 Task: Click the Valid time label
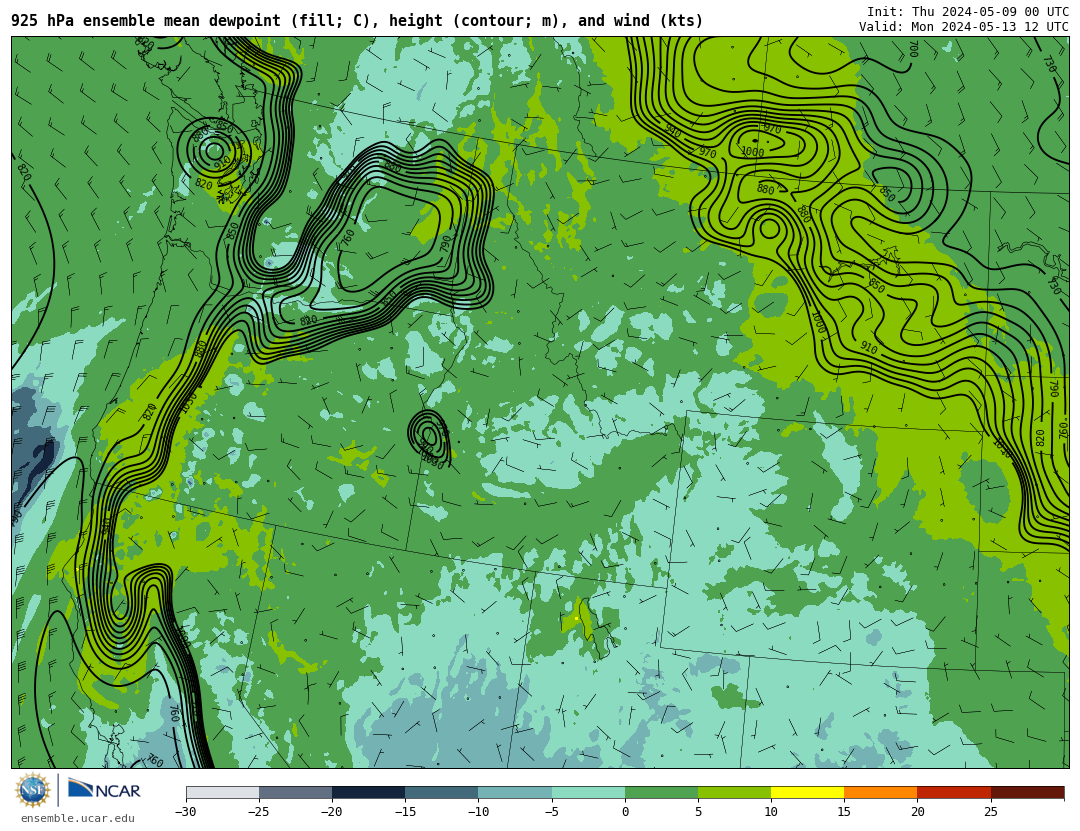(964, 27)
